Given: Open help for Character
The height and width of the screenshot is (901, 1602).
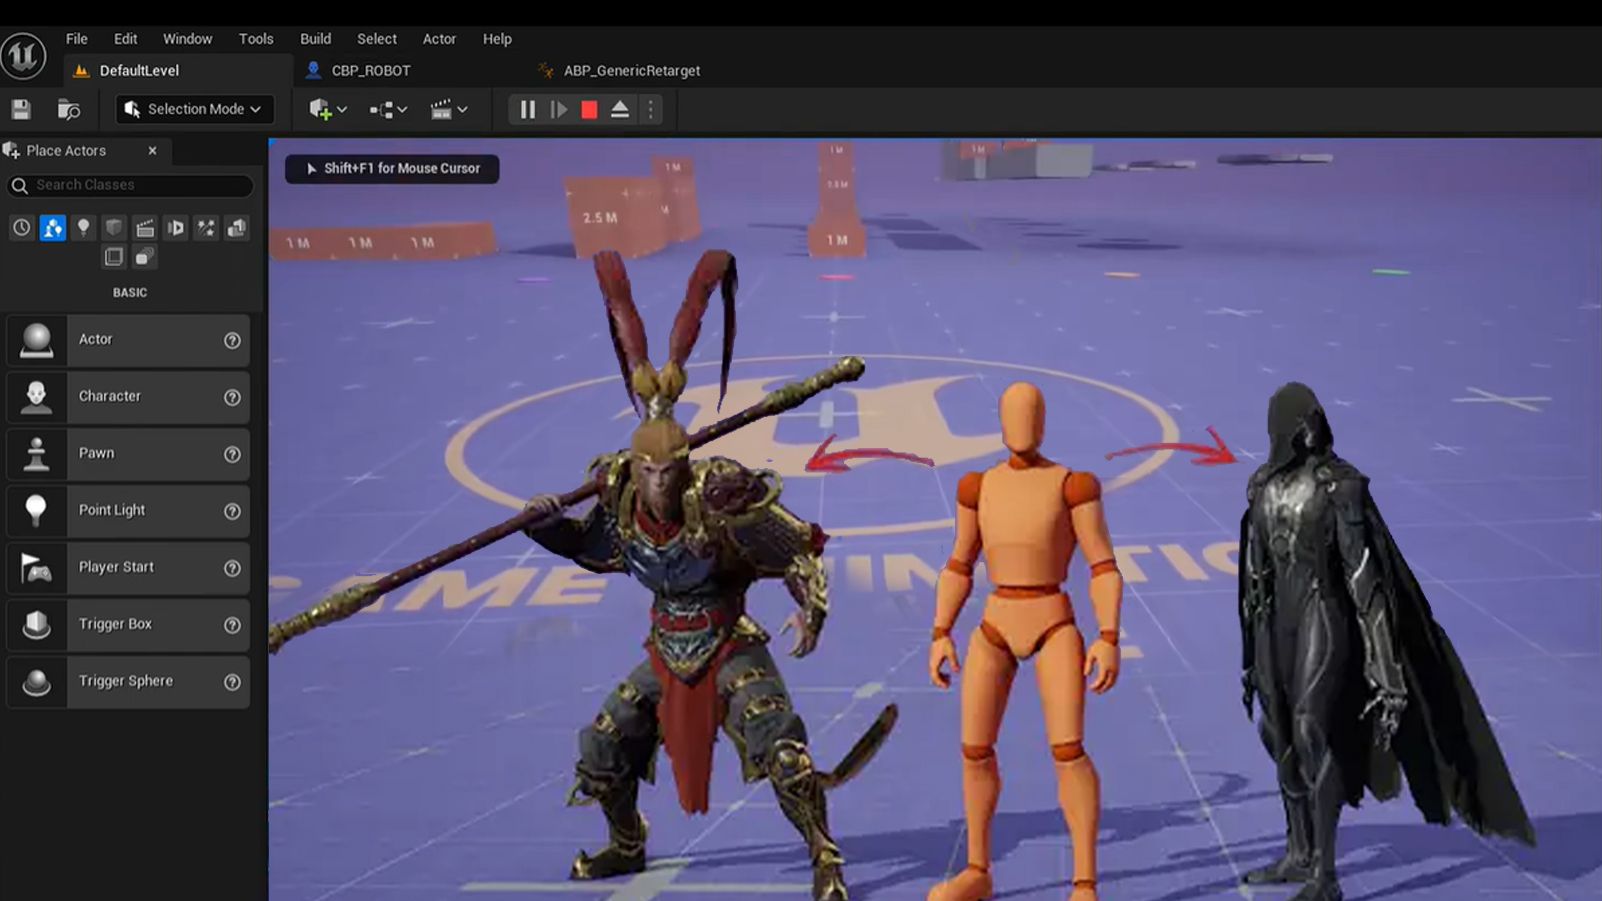Looking at the screenshot, I should pyautogui.click(x=232, y=398).
